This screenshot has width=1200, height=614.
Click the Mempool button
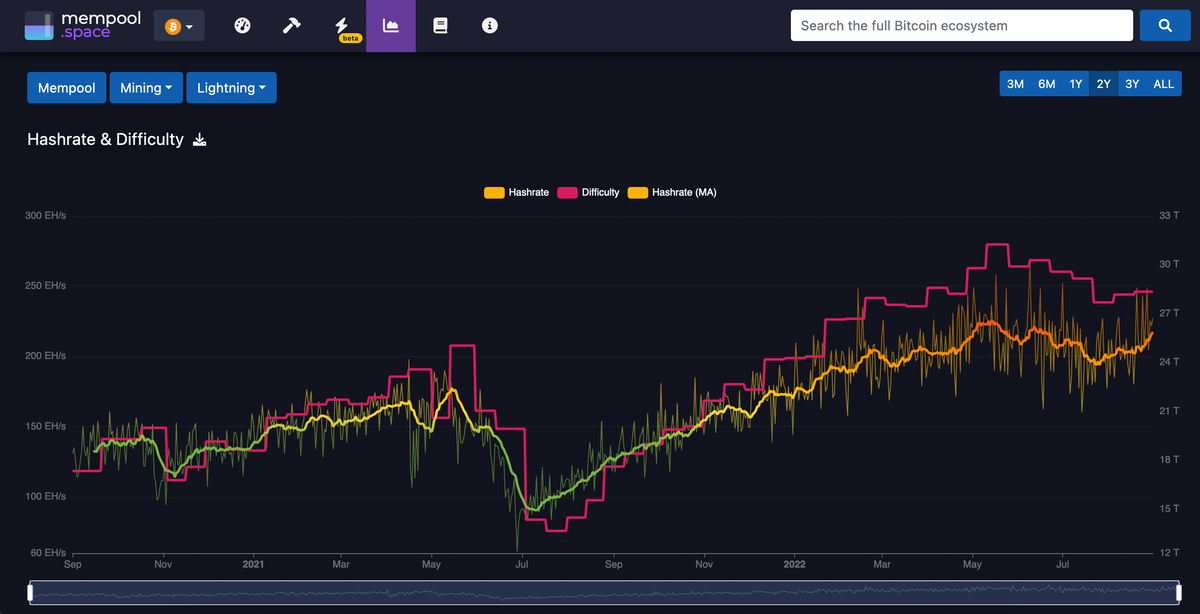pyautogui.click(x=66, y=88)
